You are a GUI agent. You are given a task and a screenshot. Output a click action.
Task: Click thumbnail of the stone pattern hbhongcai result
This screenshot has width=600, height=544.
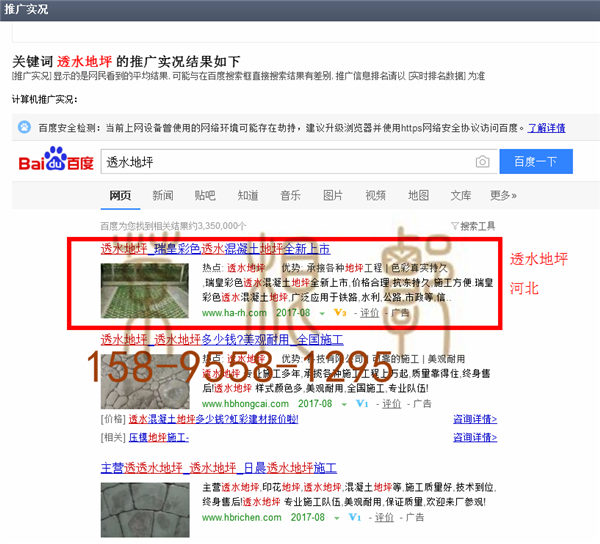[x=145, y=381]
